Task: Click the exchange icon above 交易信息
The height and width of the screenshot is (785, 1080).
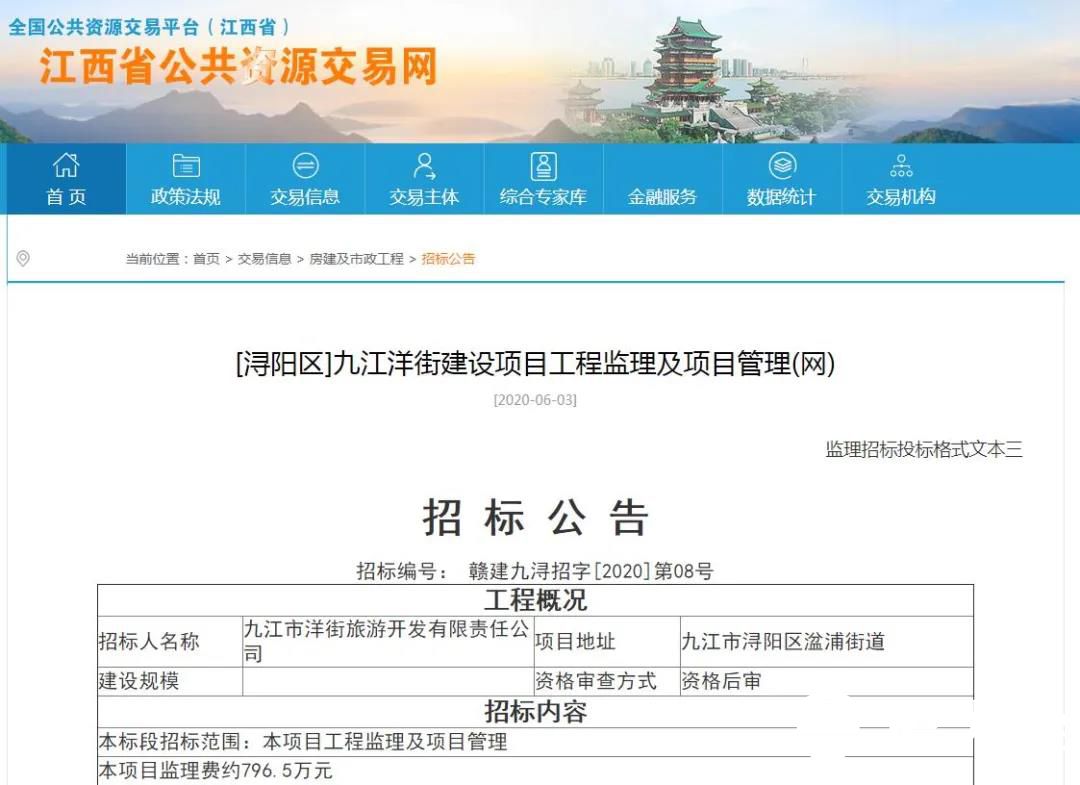Action: tap(305, 166)
